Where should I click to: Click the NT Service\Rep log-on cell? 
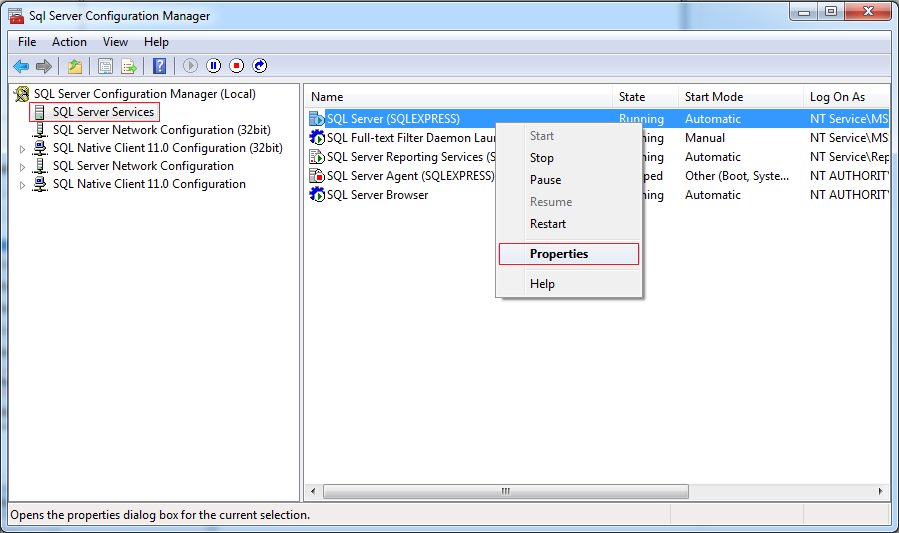tap(849, 157)
